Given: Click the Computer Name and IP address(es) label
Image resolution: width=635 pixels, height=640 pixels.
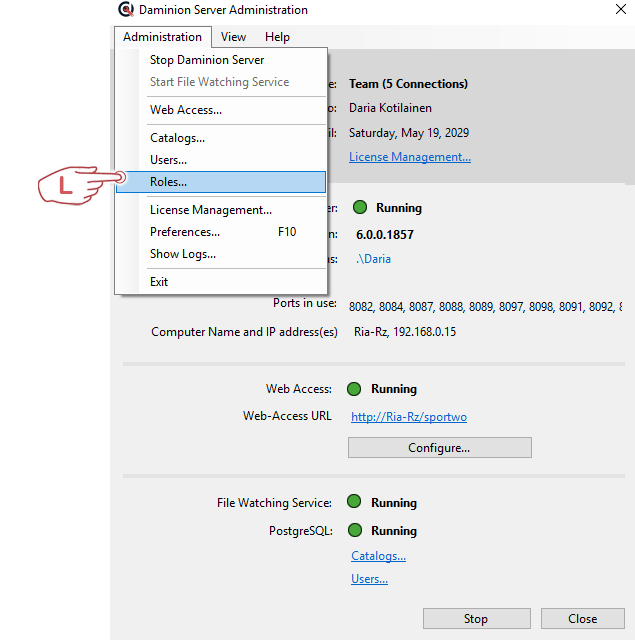Looking at the screenshot, I should click(244, 332).
